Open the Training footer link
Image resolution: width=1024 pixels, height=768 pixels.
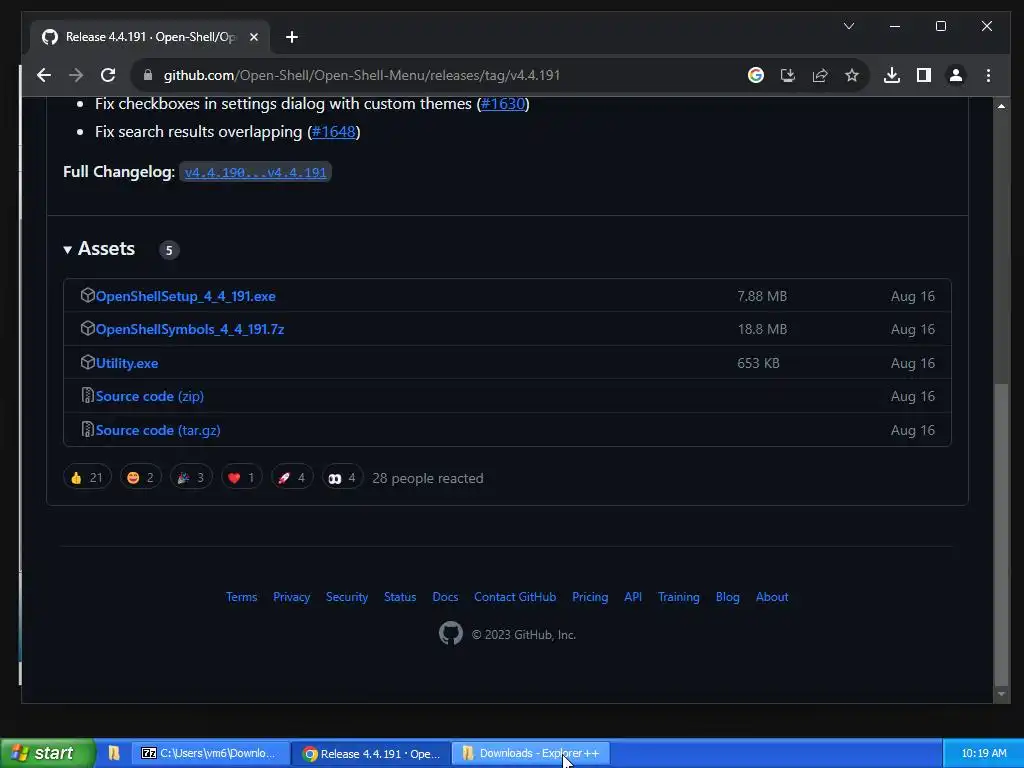[x=679, y=597]
